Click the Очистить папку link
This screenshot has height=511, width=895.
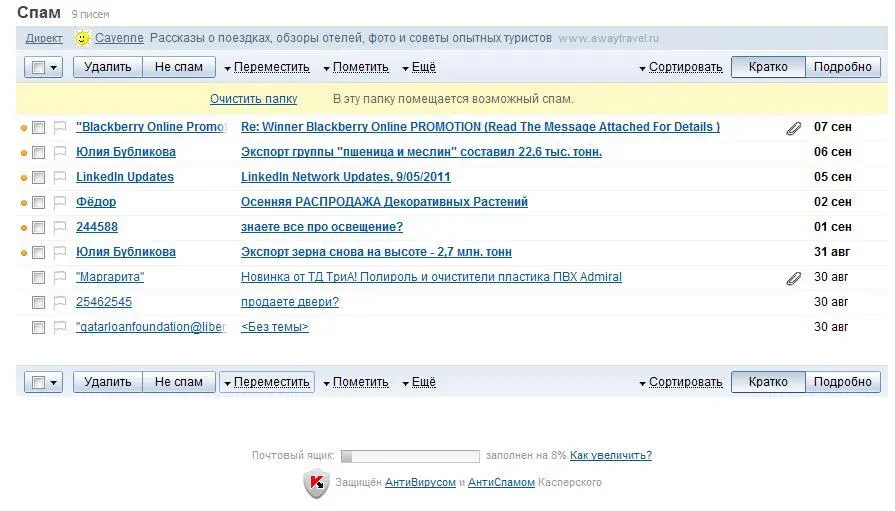[253, 99]
